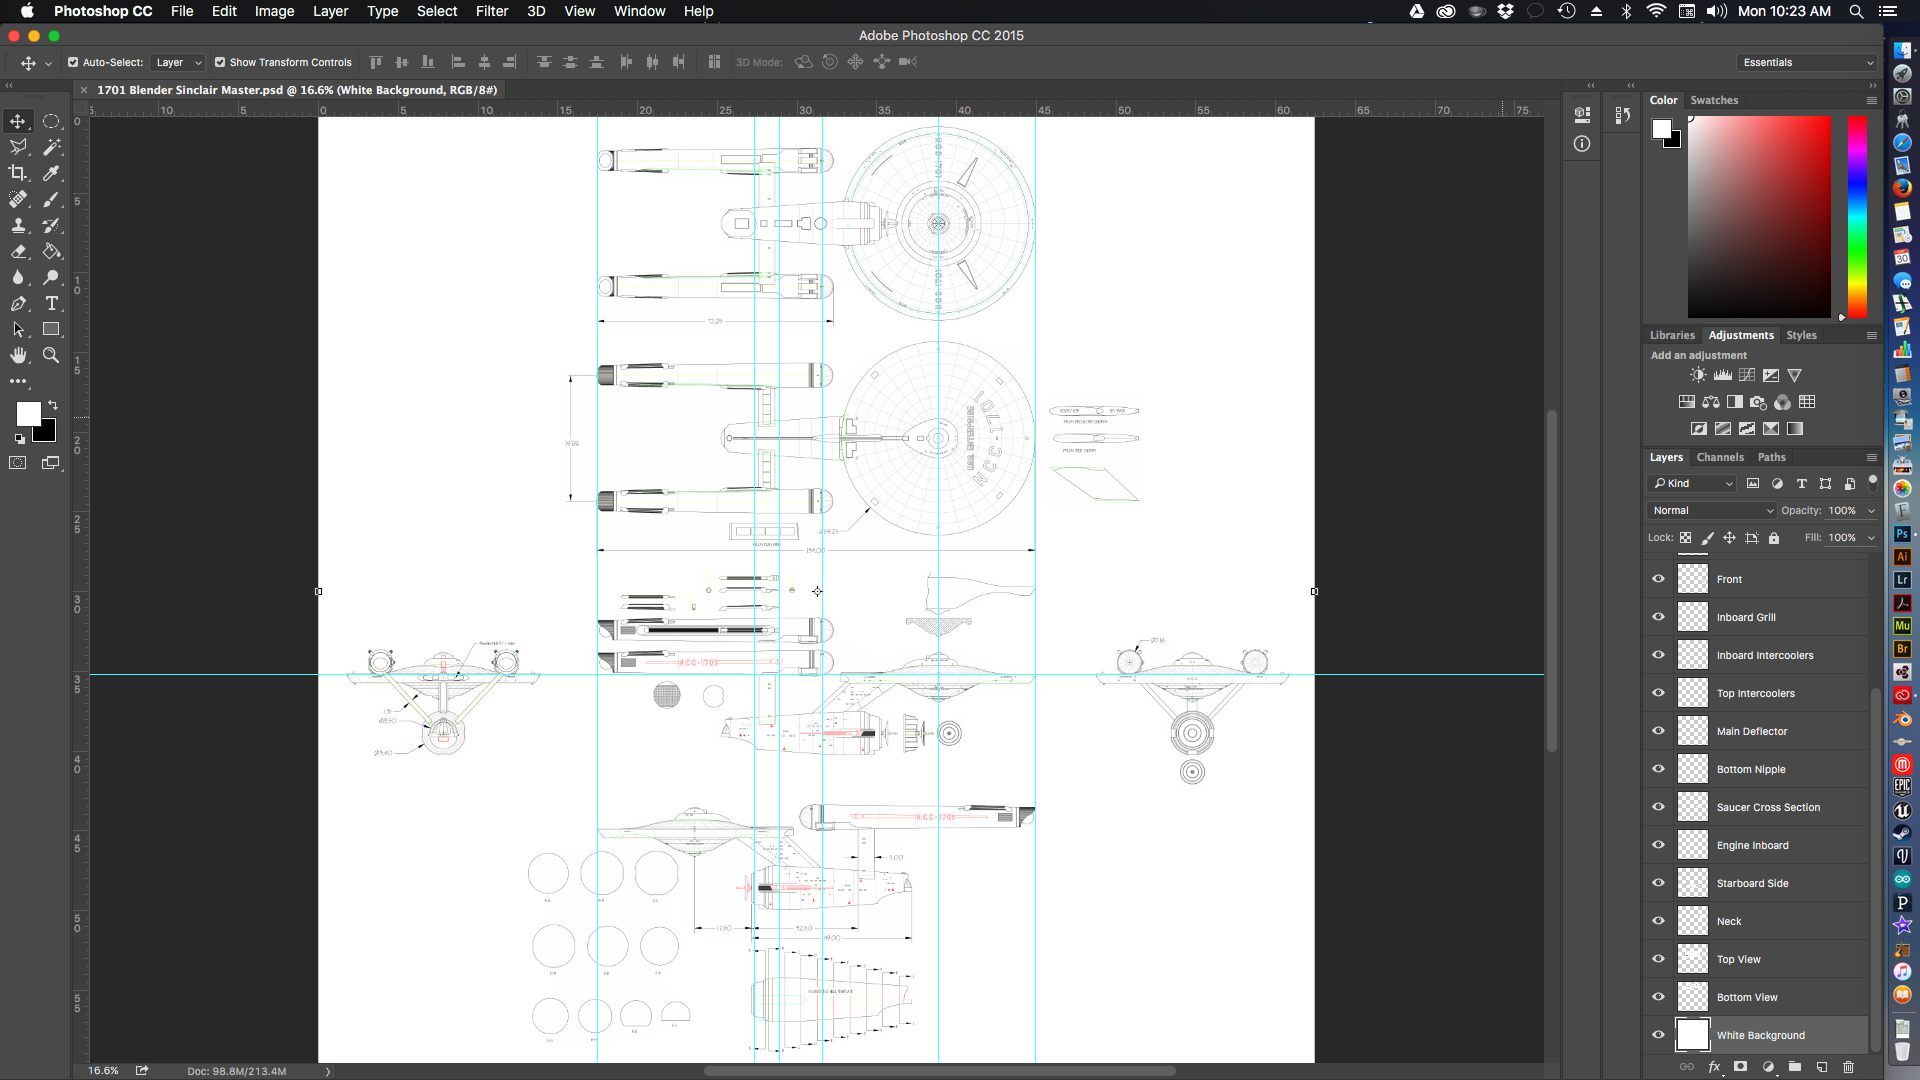Select the Pen tool
Screen dimensions: 1920x1080
point(18,303)
